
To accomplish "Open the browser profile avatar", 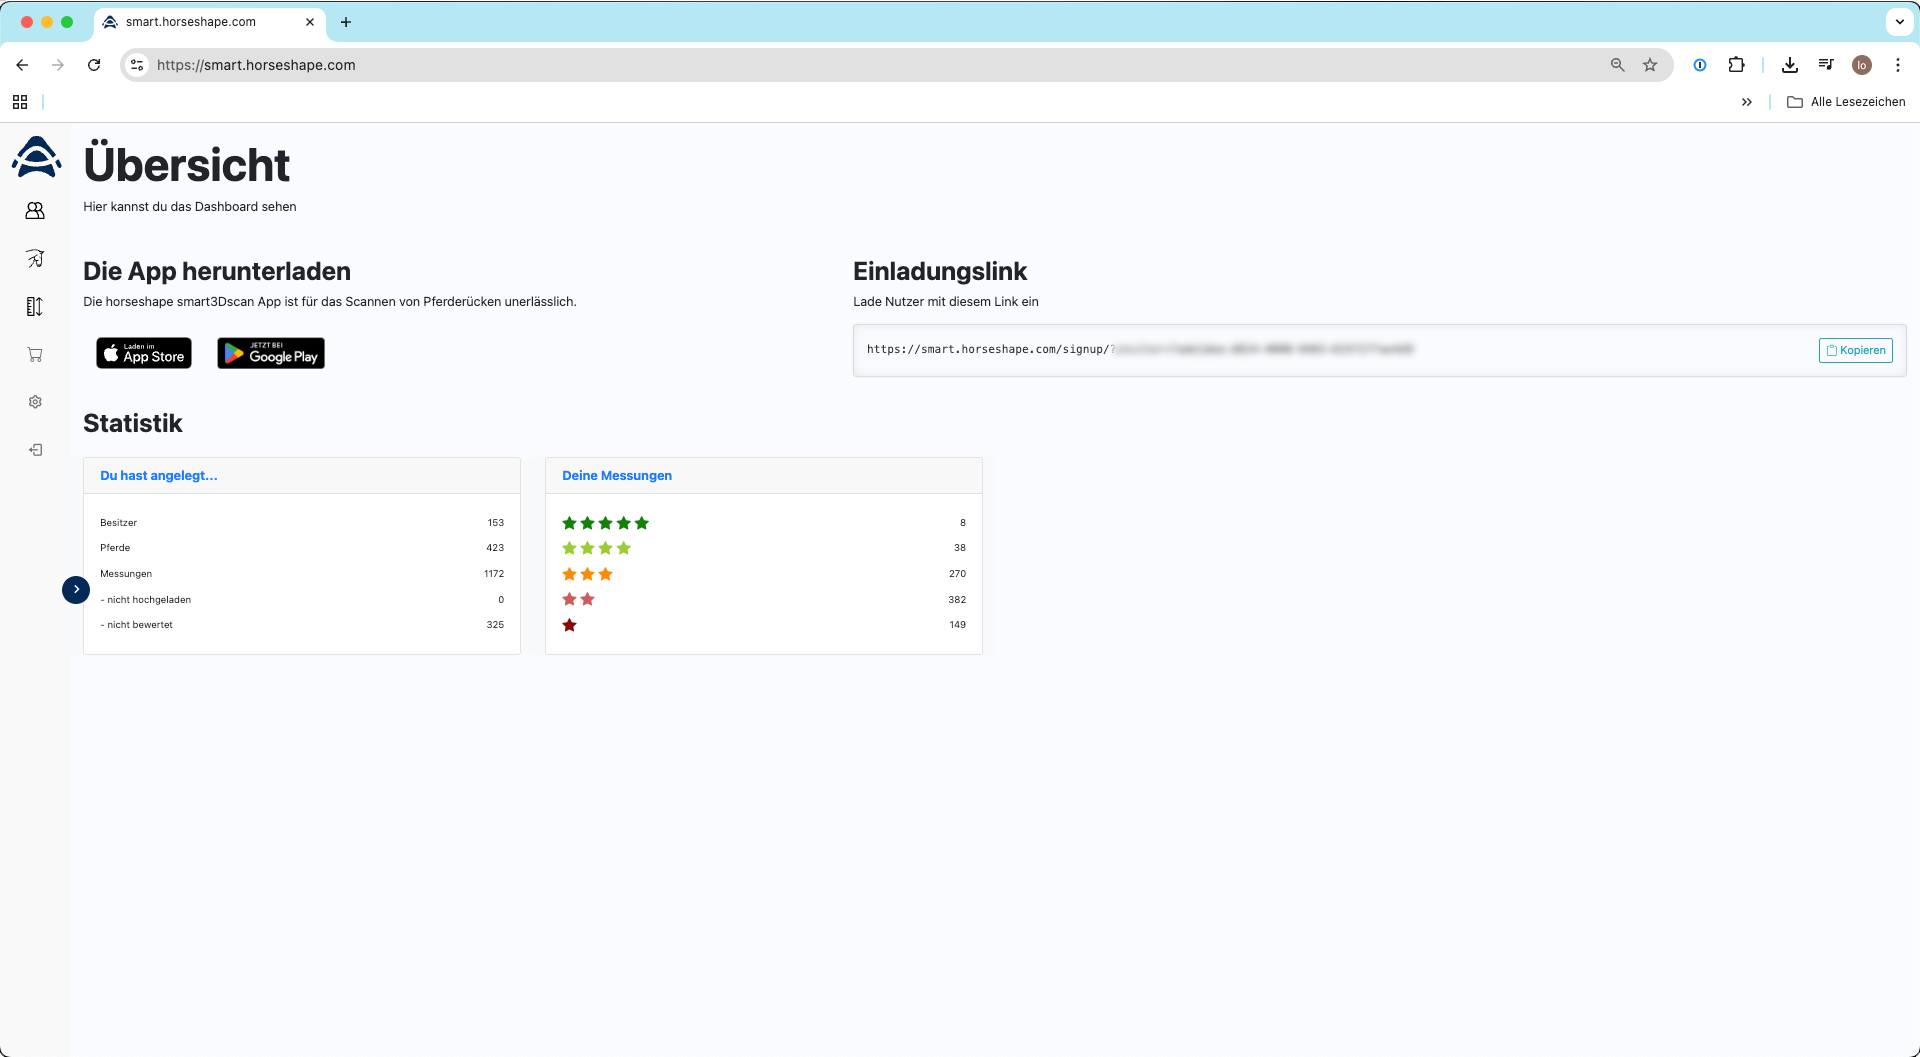I will tap(1862, 65).
